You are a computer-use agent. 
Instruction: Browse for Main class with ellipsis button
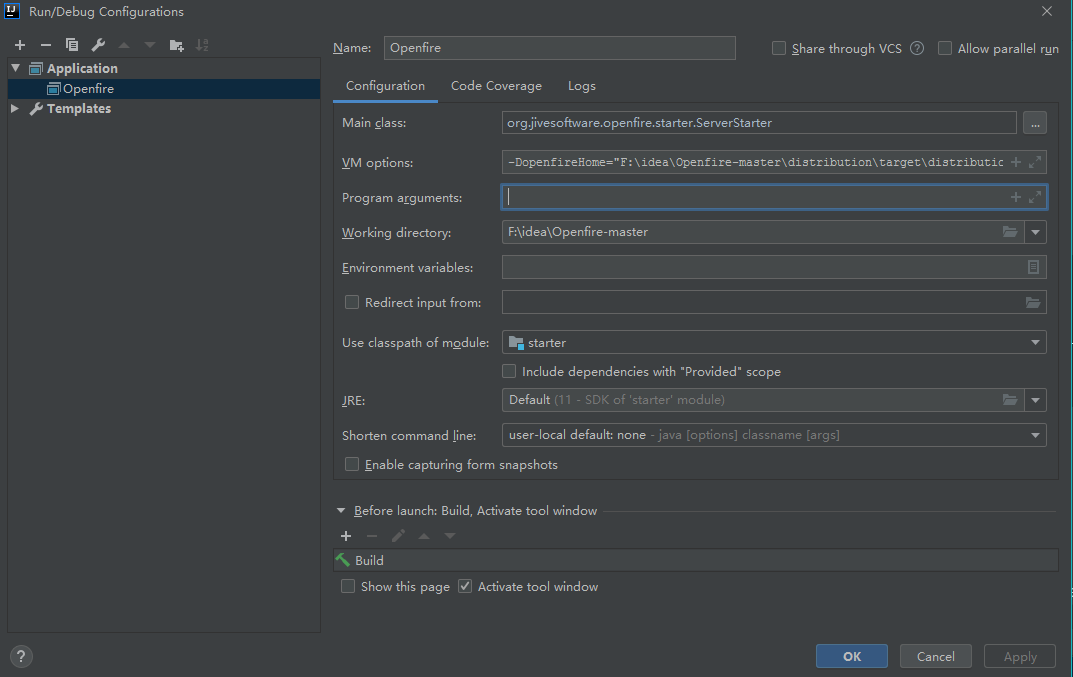1035,123
